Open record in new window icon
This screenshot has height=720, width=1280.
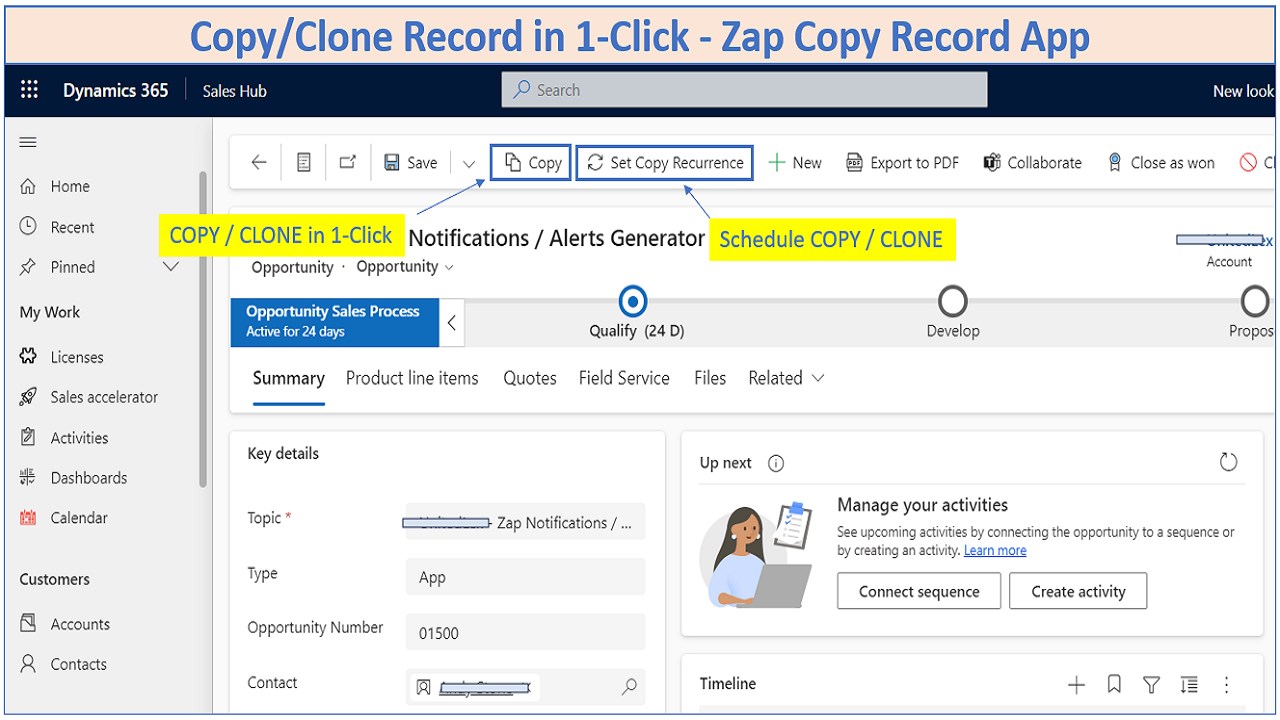pyautogui.click(x=347, y=162)
